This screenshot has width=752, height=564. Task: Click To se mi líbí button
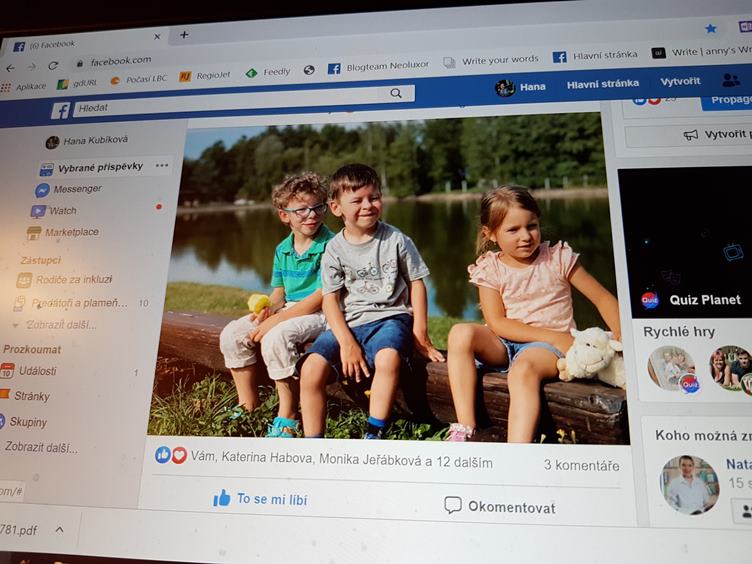(260, 499)
